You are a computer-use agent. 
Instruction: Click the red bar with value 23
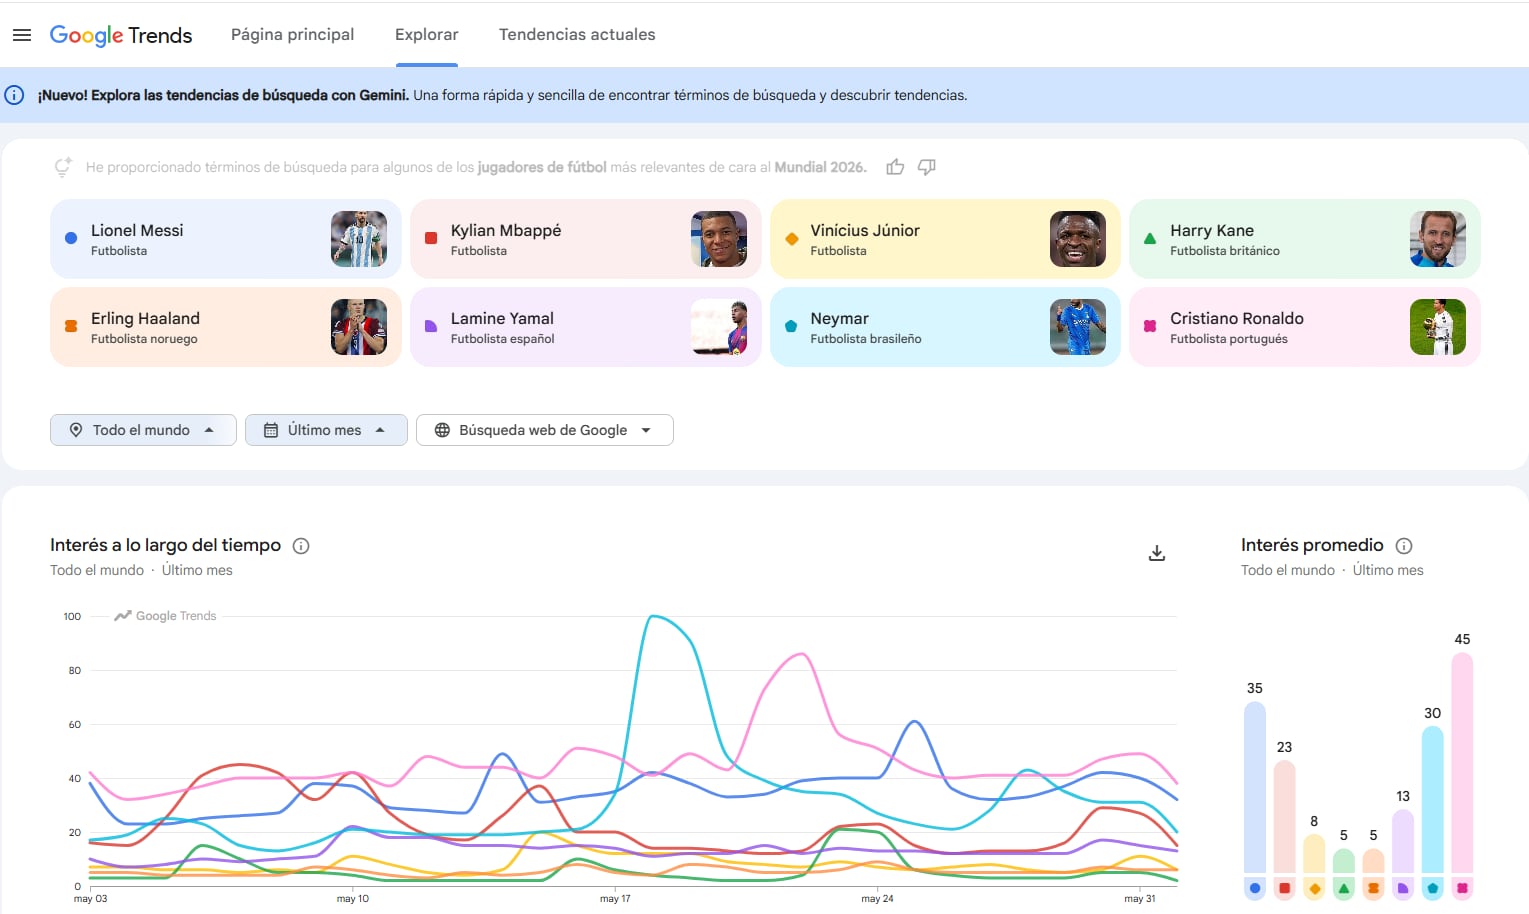tap(1285, 817)
